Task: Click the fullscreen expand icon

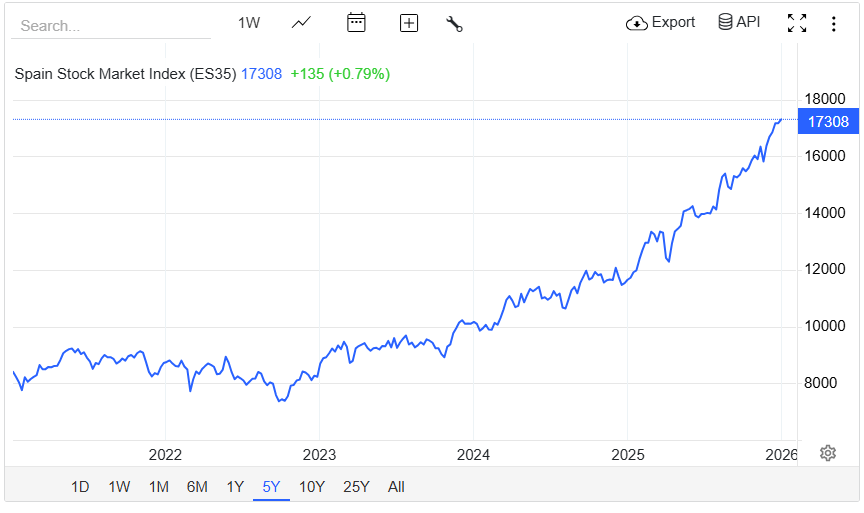Action: click(x=796, y=23)
